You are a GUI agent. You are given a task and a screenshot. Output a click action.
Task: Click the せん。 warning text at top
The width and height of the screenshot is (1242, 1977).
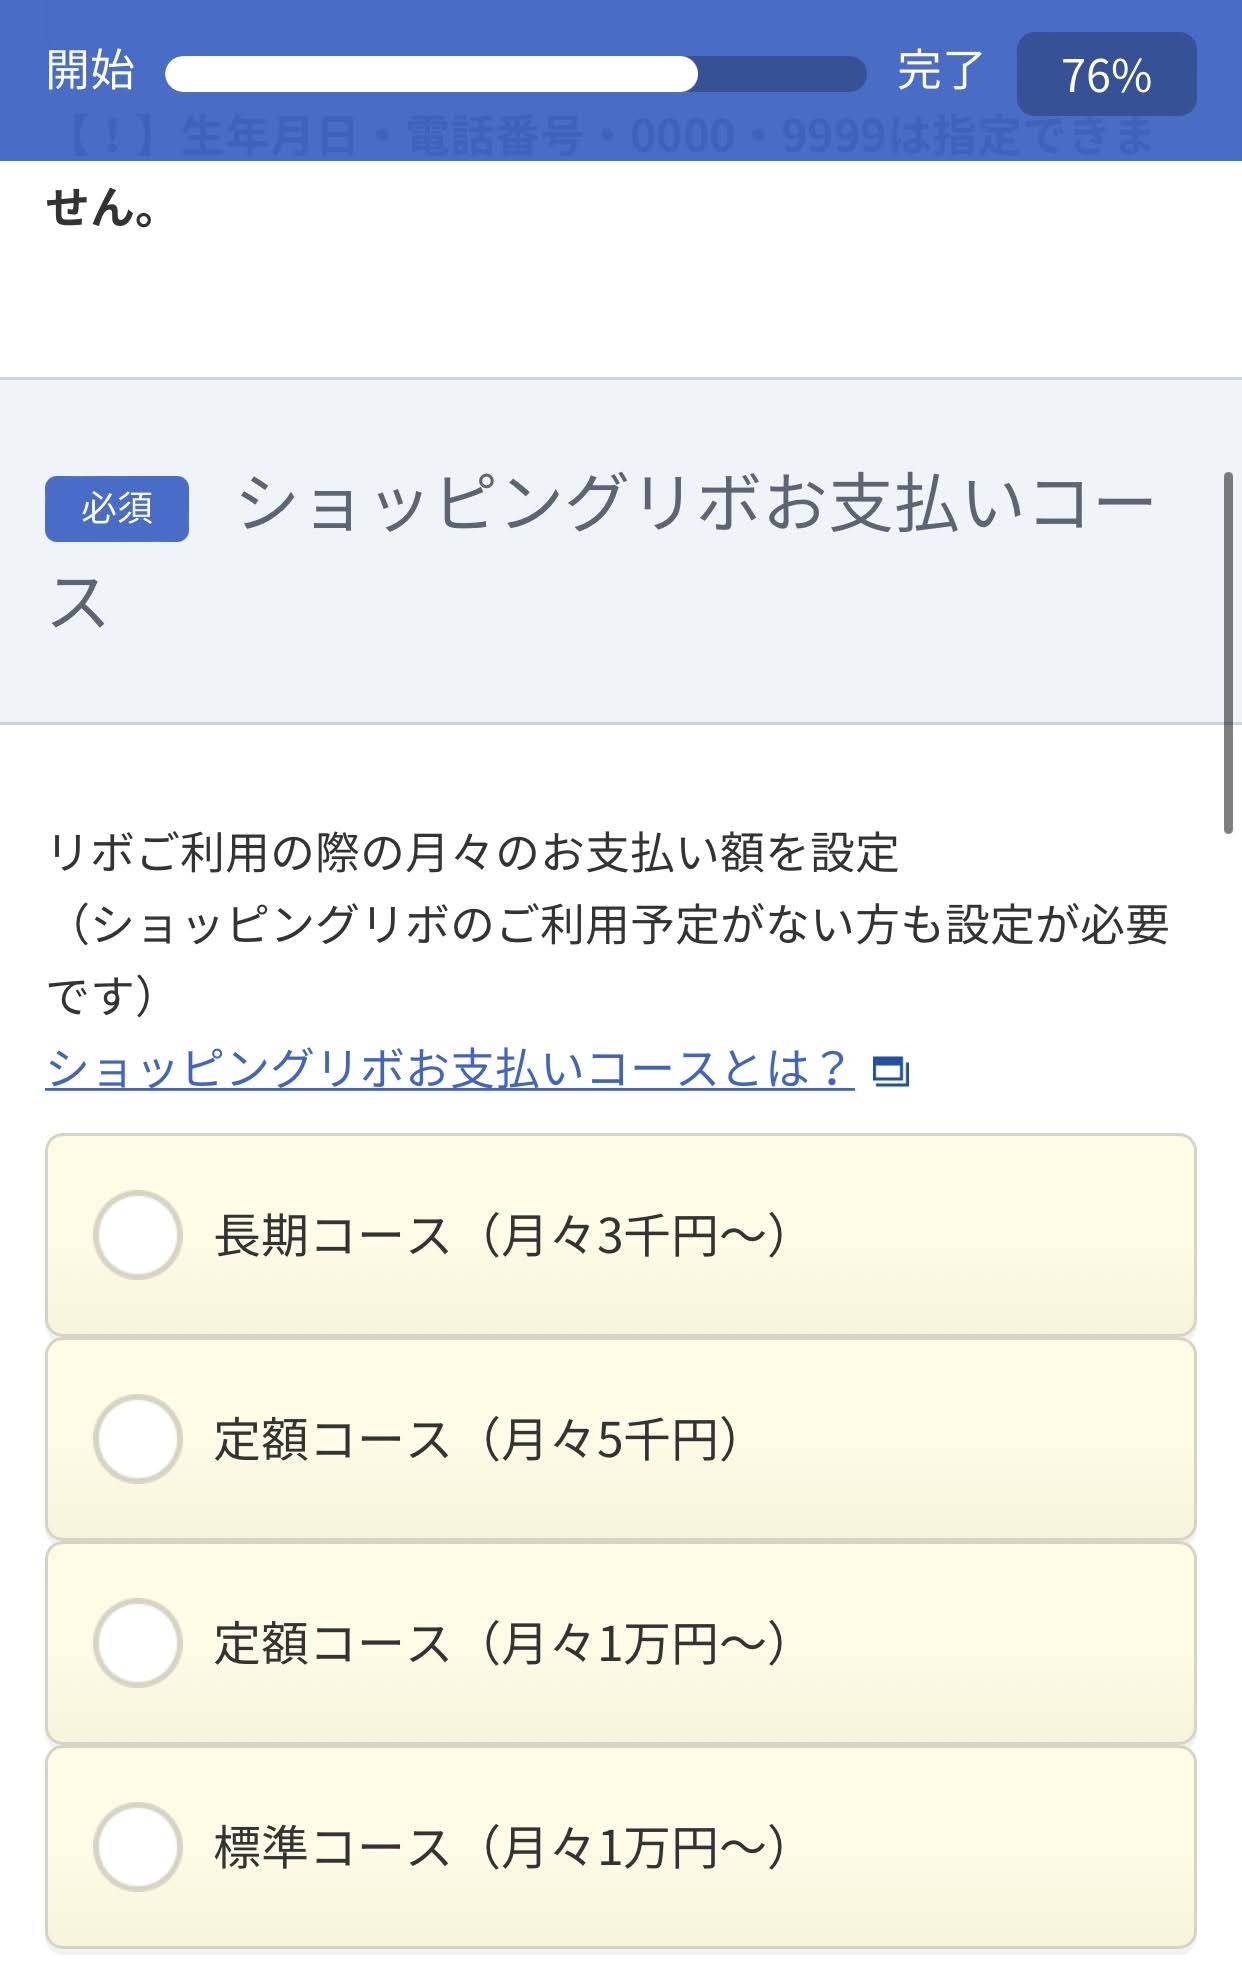pos(101,207)
